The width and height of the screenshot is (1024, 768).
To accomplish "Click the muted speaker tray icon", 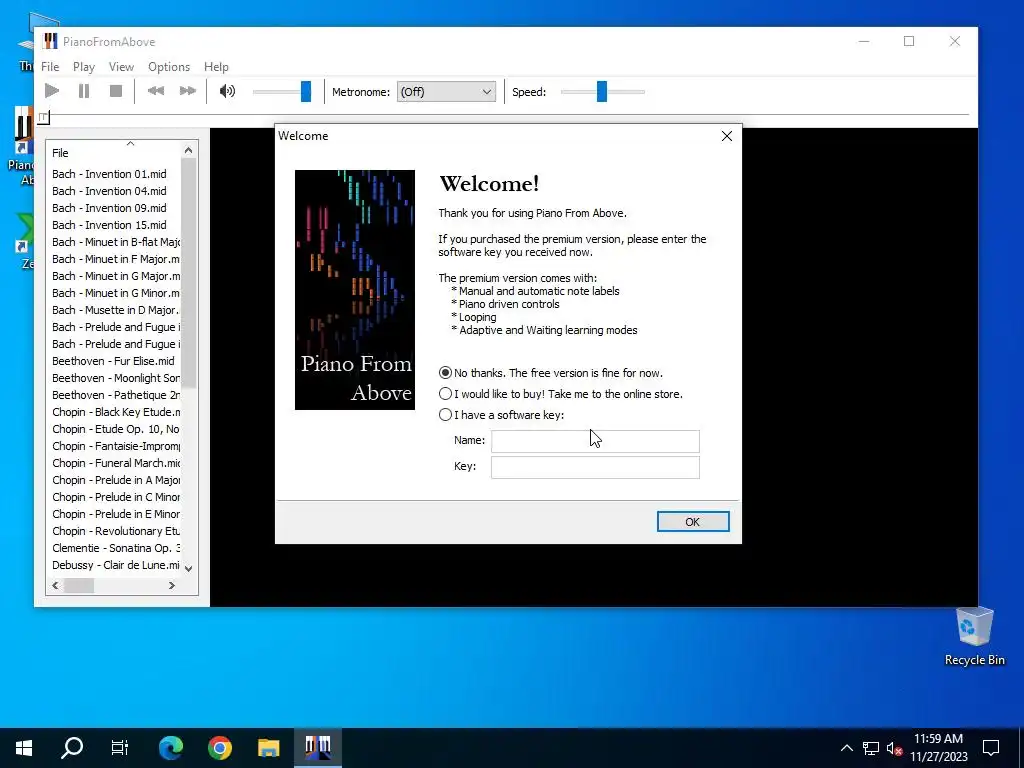I will tap(894, 748).
